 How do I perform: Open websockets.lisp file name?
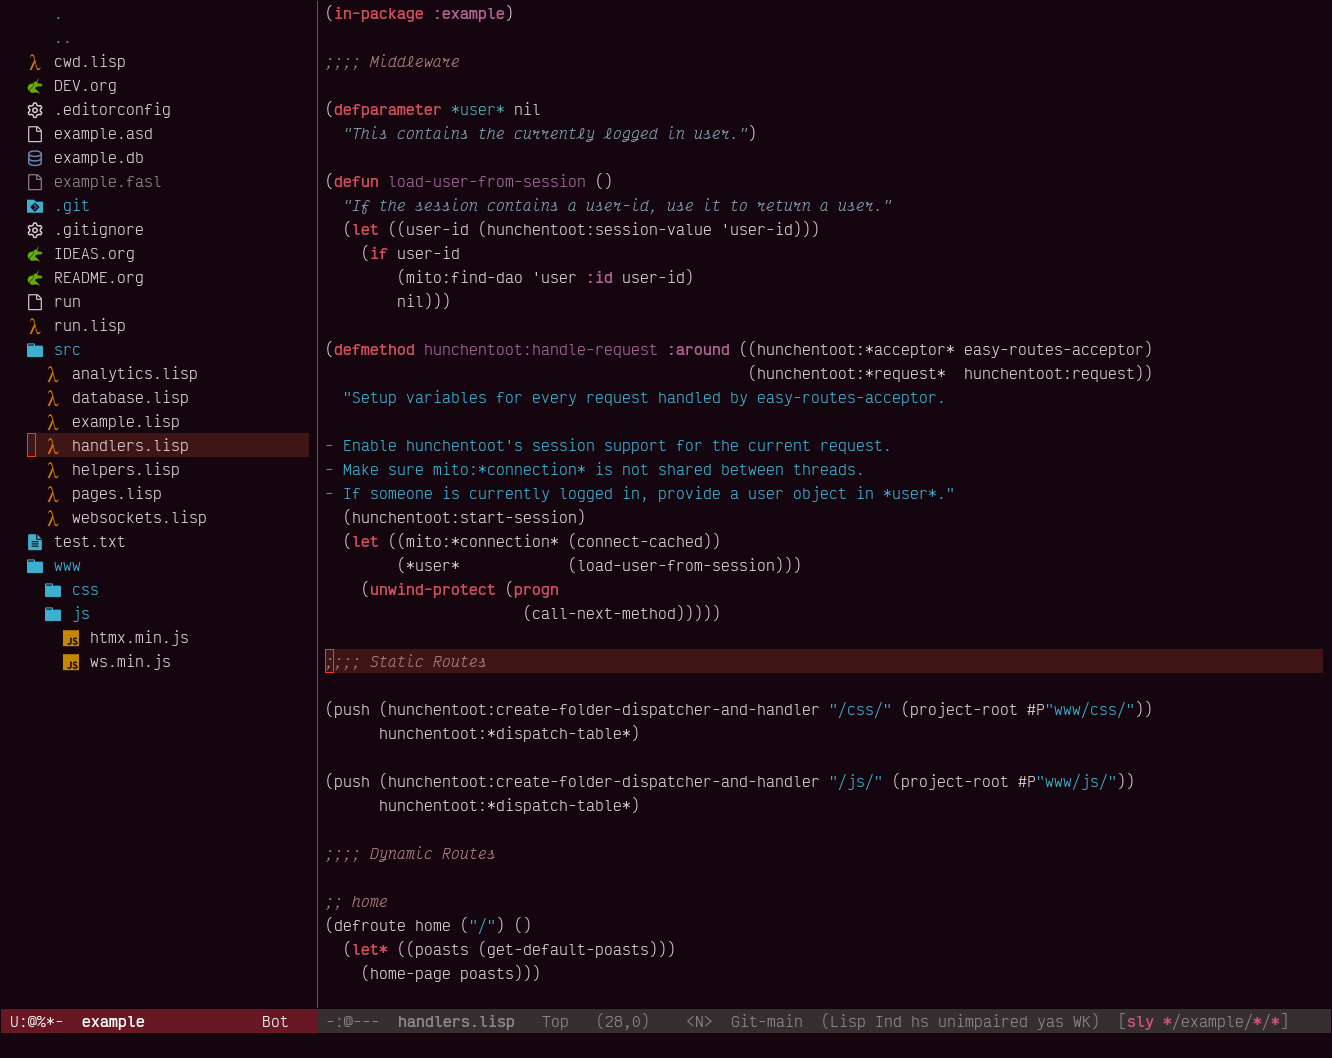click(139, 518)
